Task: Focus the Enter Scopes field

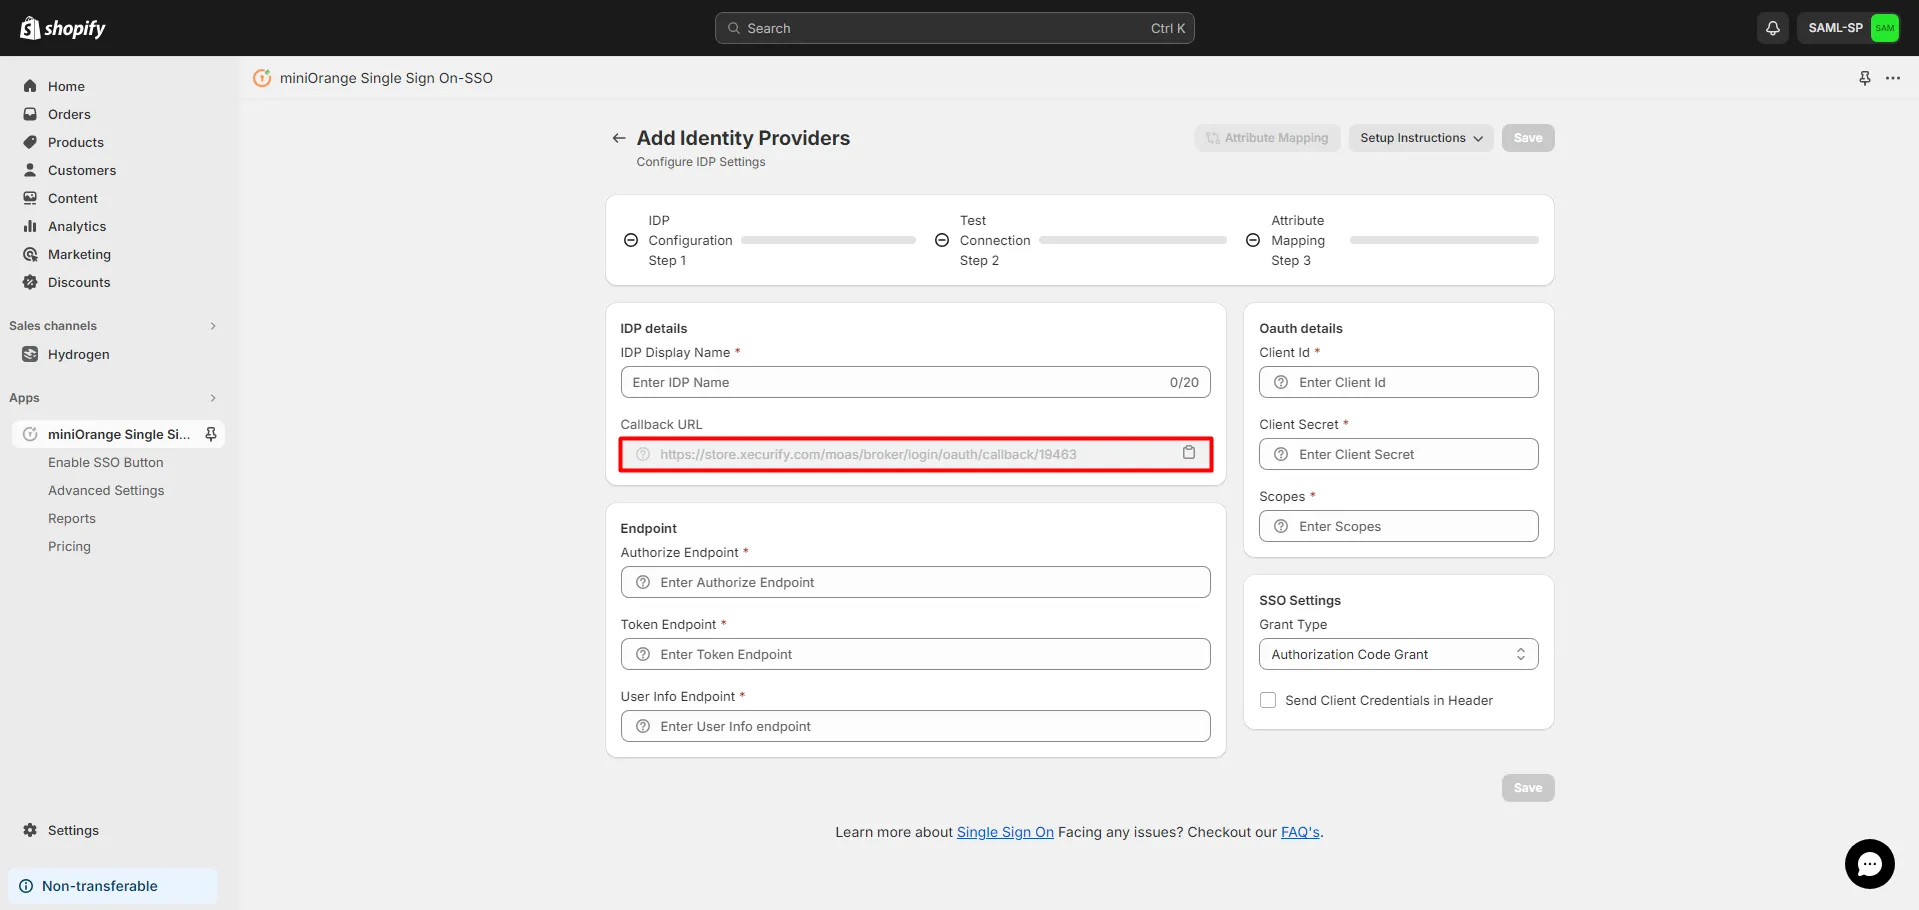Action: 1398,526
